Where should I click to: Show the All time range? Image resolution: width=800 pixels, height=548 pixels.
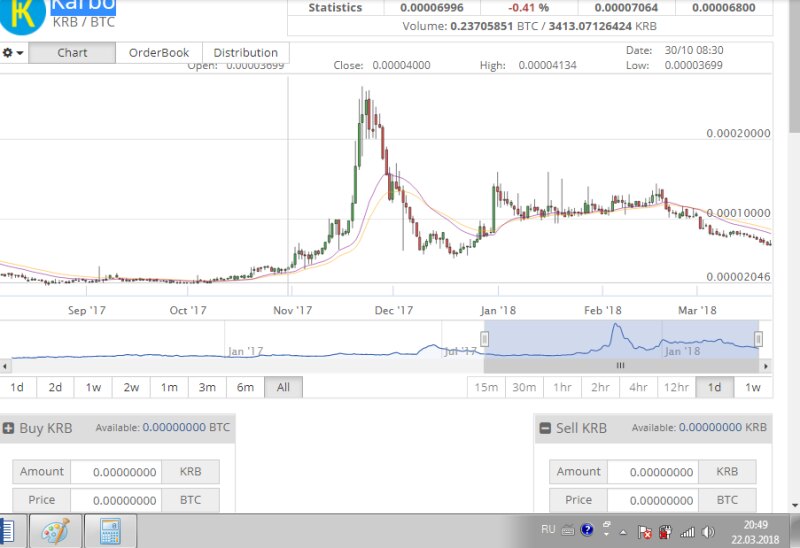point(283,387)
